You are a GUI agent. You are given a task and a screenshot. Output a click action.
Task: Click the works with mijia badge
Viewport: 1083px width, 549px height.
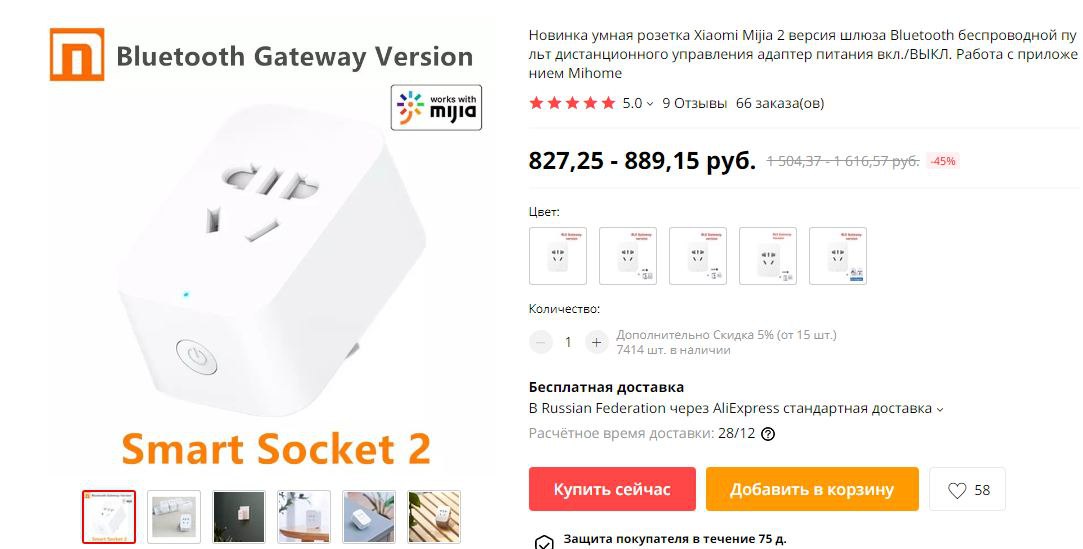coord(437,108)
